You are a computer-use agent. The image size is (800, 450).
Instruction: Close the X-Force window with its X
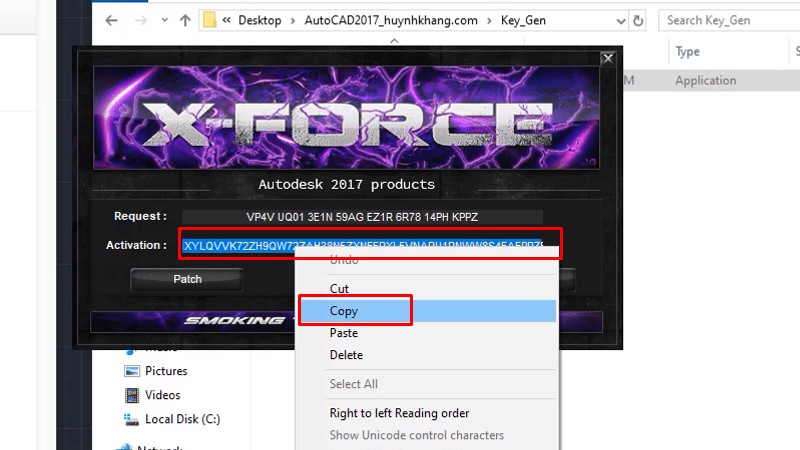click(x=607, y=59)
